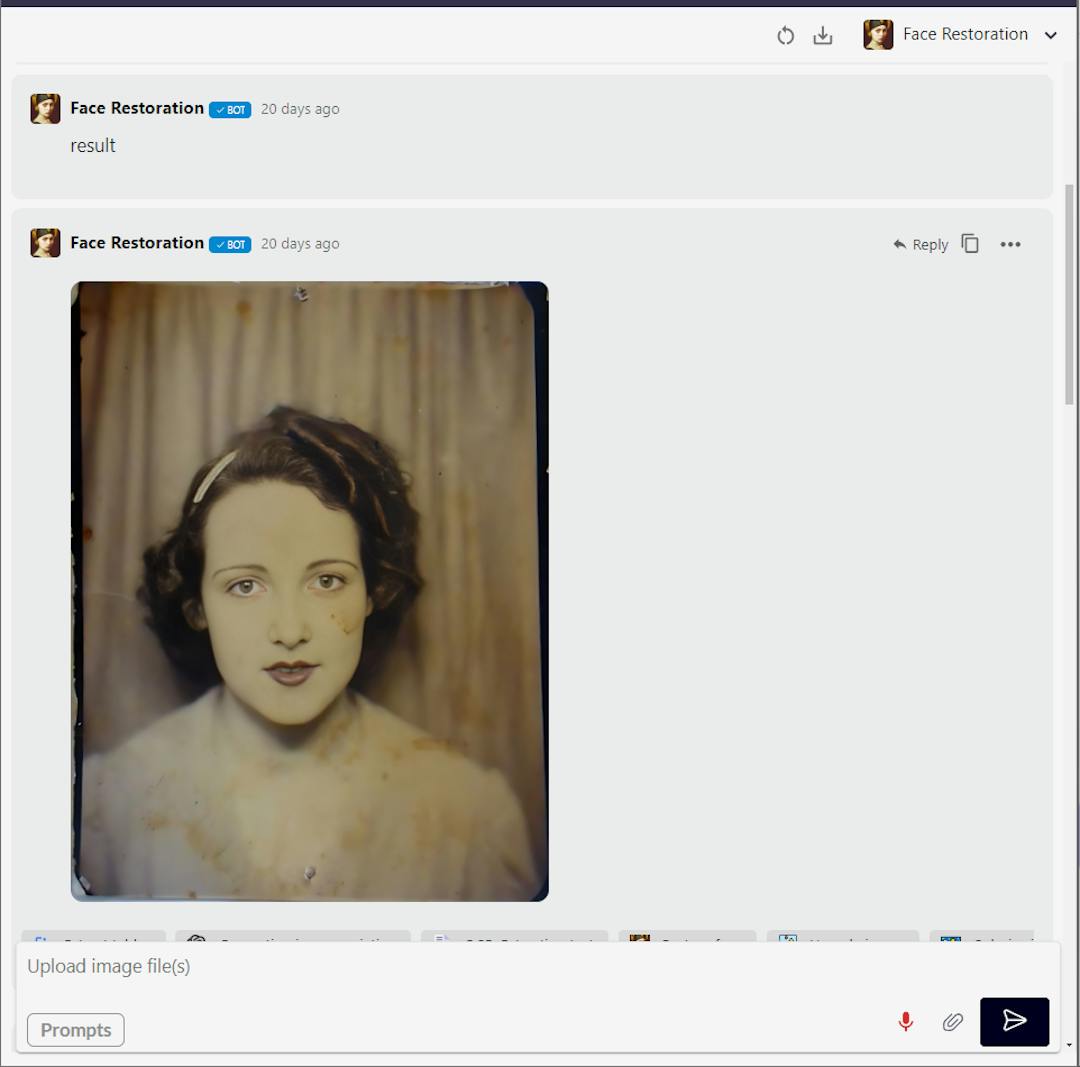Click Reply on the bot's image message
The width and height of the screenshot is (1080, 1067).
(919, 244)
